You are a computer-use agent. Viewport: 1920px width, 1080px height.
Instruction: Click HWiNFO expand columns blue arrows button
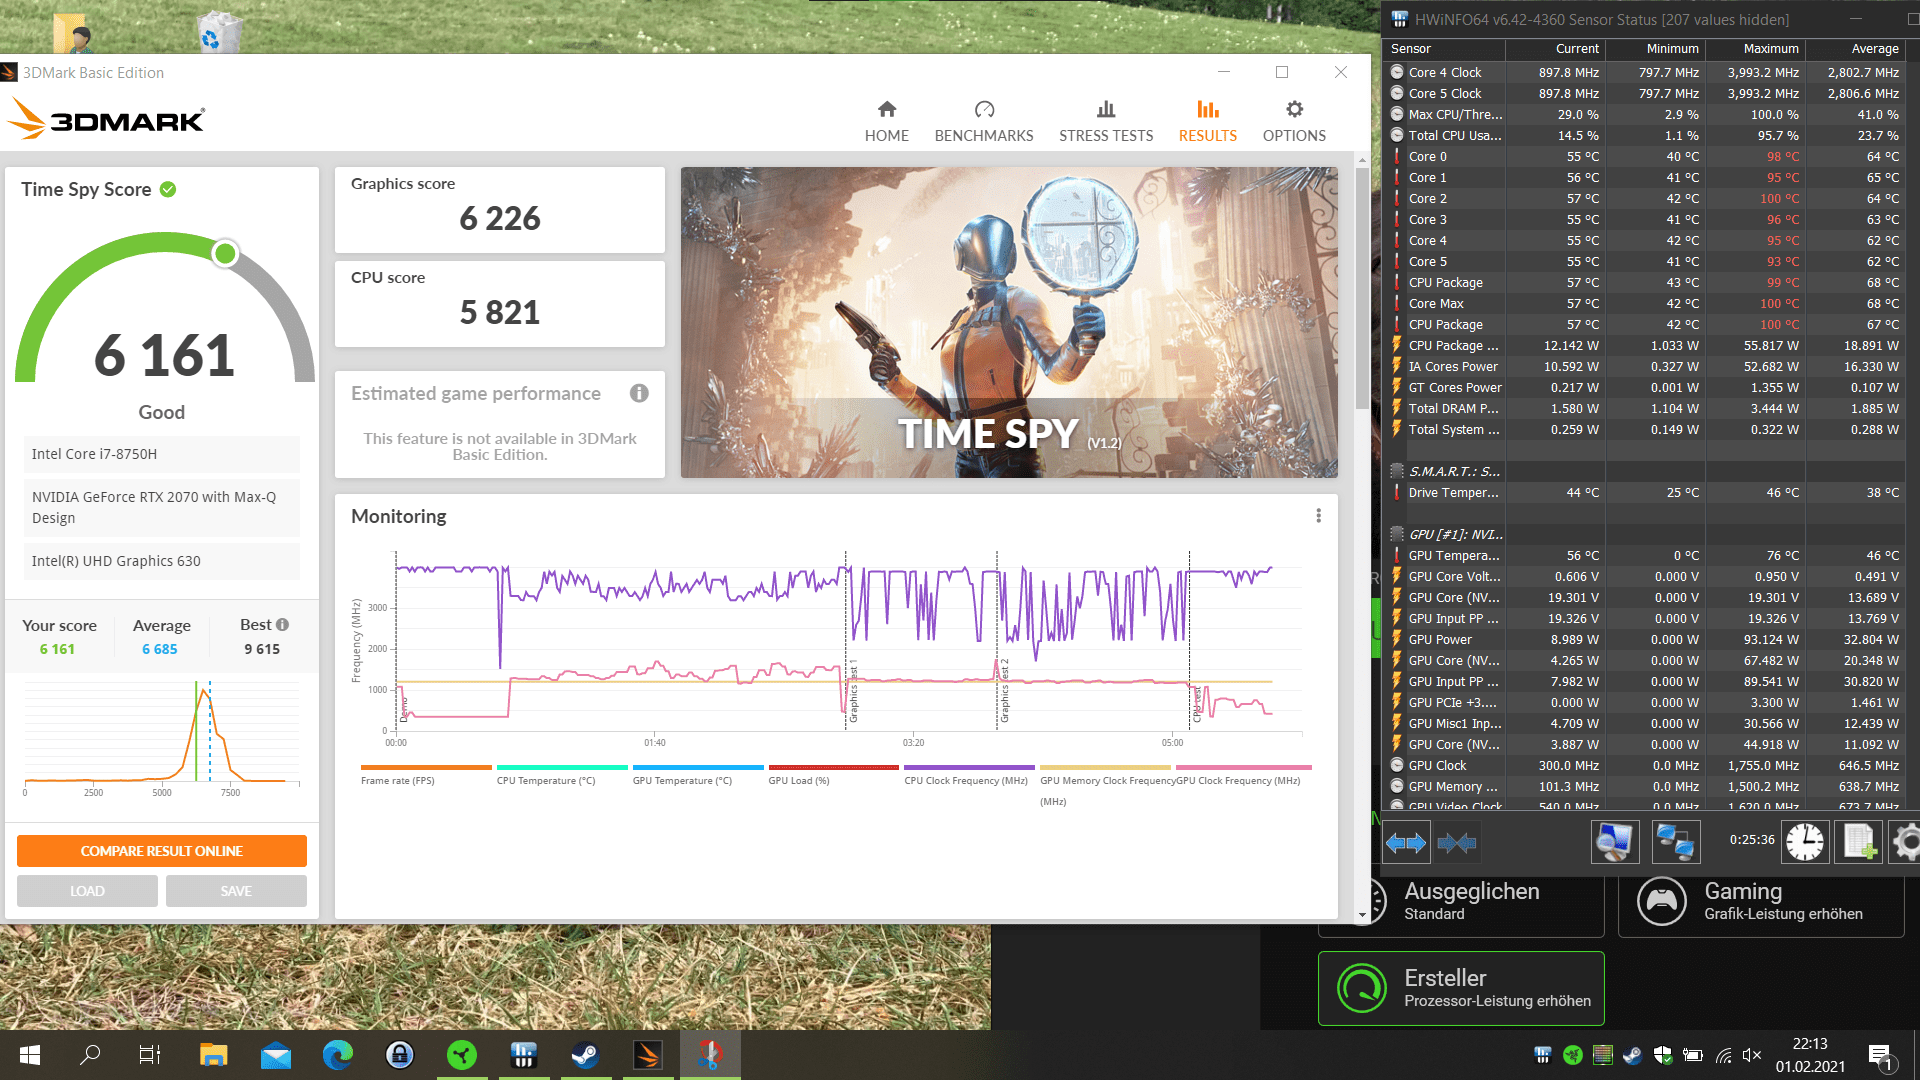tap(1405, 843)
